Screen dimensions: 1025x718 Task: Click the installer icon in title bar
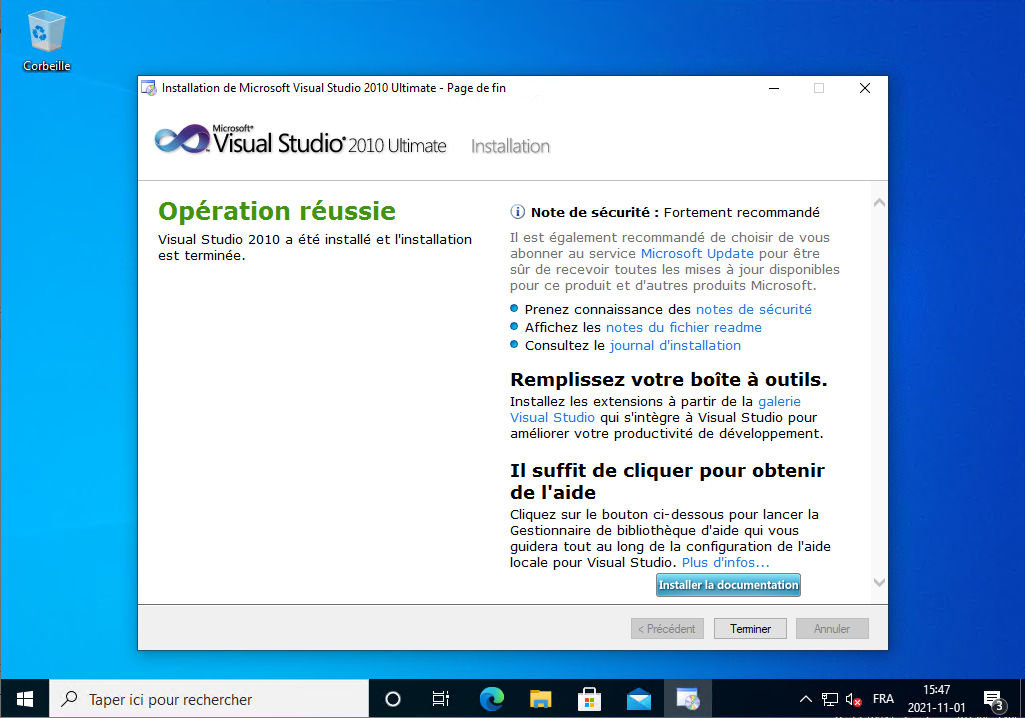coord(149,88)
